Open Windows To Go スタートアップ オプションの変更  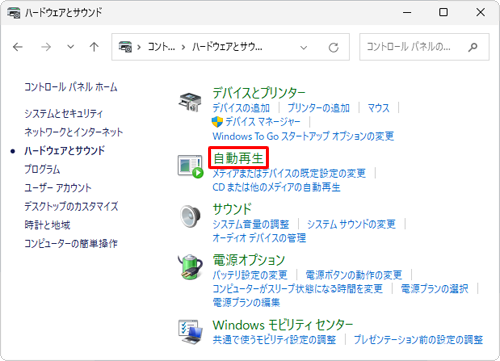point(303,136)
